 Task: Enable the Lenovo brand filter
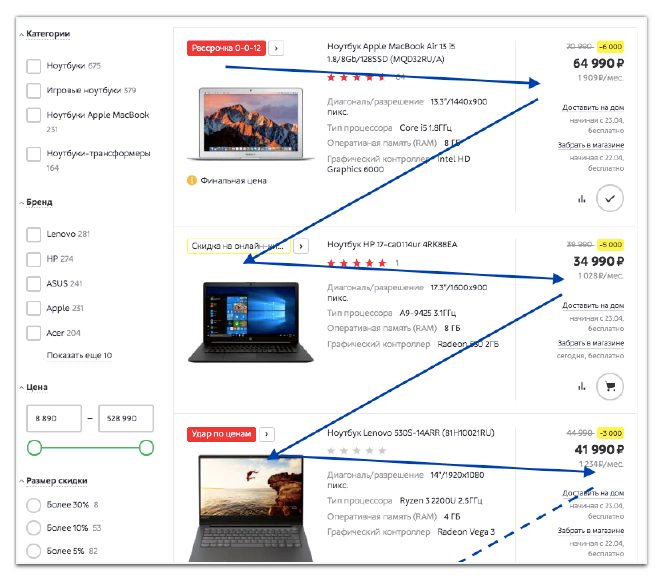click(34, 234)
